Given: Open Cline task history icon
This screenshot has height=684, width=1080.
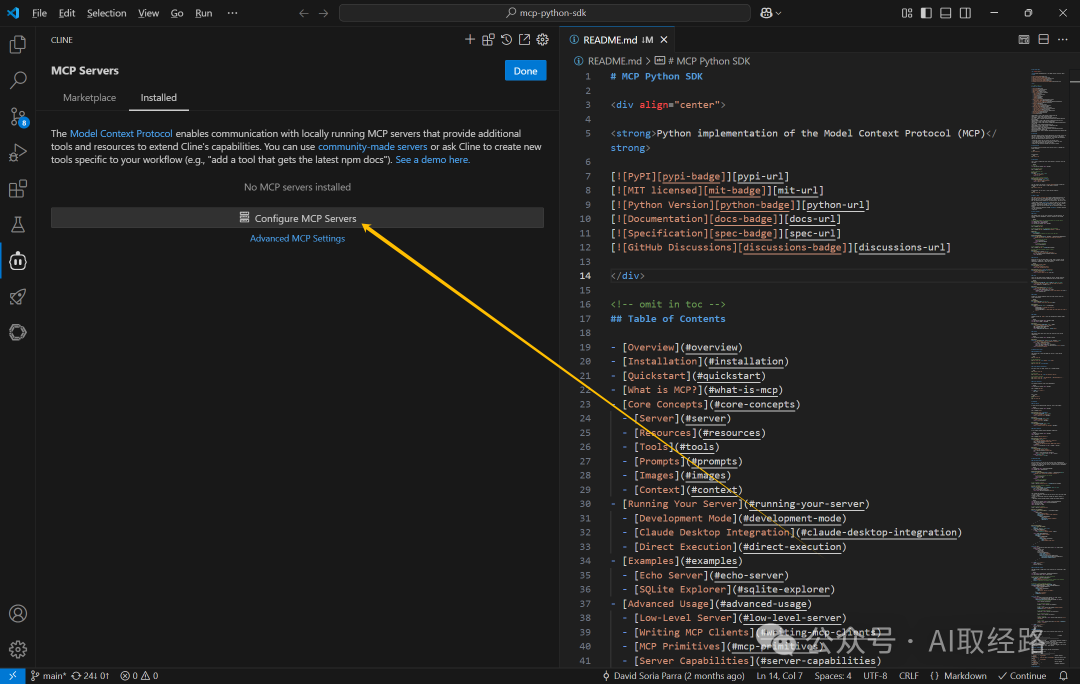Looking at the screenshot, I should tap(506, 40).
